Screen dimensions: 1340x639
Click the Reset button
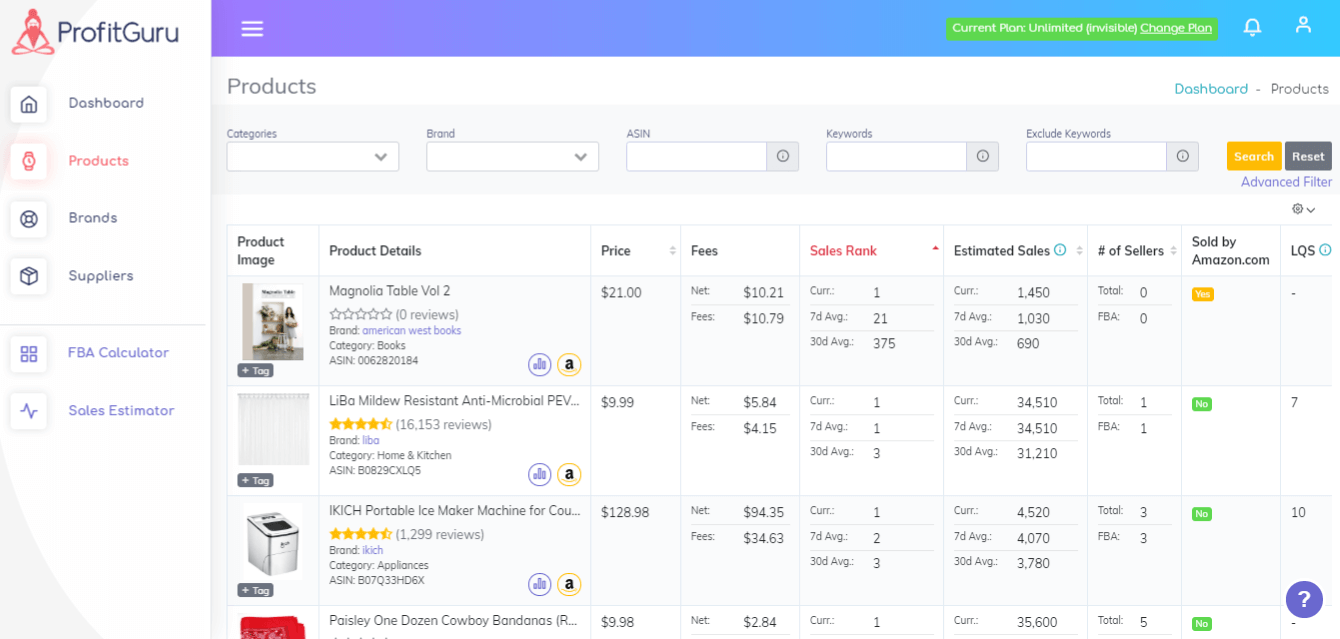pyautogui.click(x=1308, y=156)
